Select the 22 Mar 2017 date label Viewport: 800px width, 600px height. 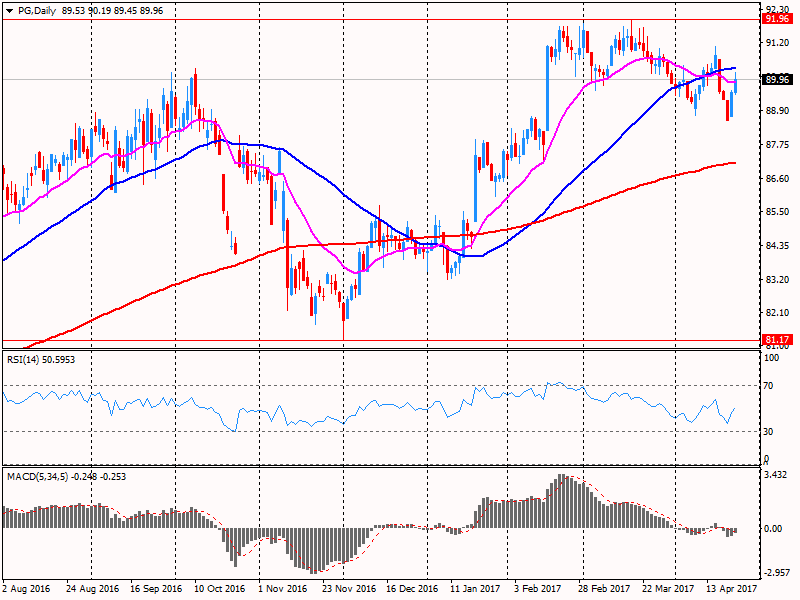pyautogui.click(x=667, y=588)
